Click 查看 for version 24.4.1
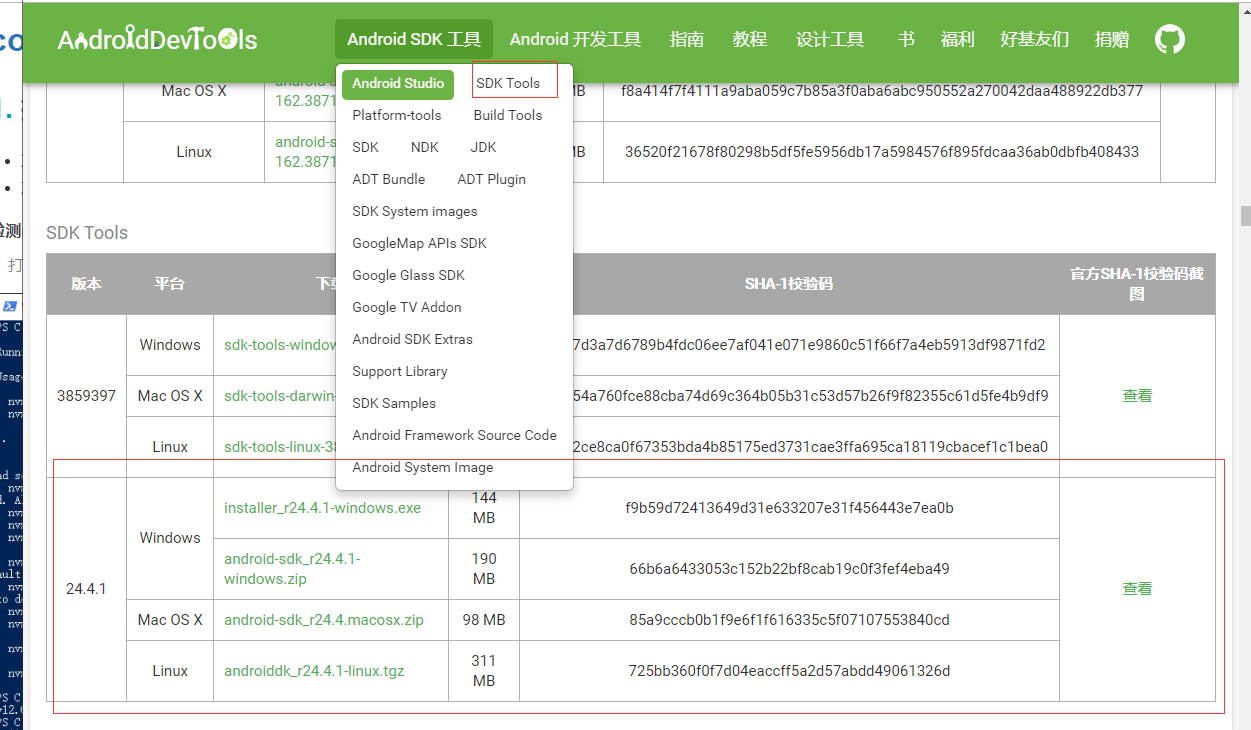Screen dimensions: 1251x730 tap(1137, 589)
